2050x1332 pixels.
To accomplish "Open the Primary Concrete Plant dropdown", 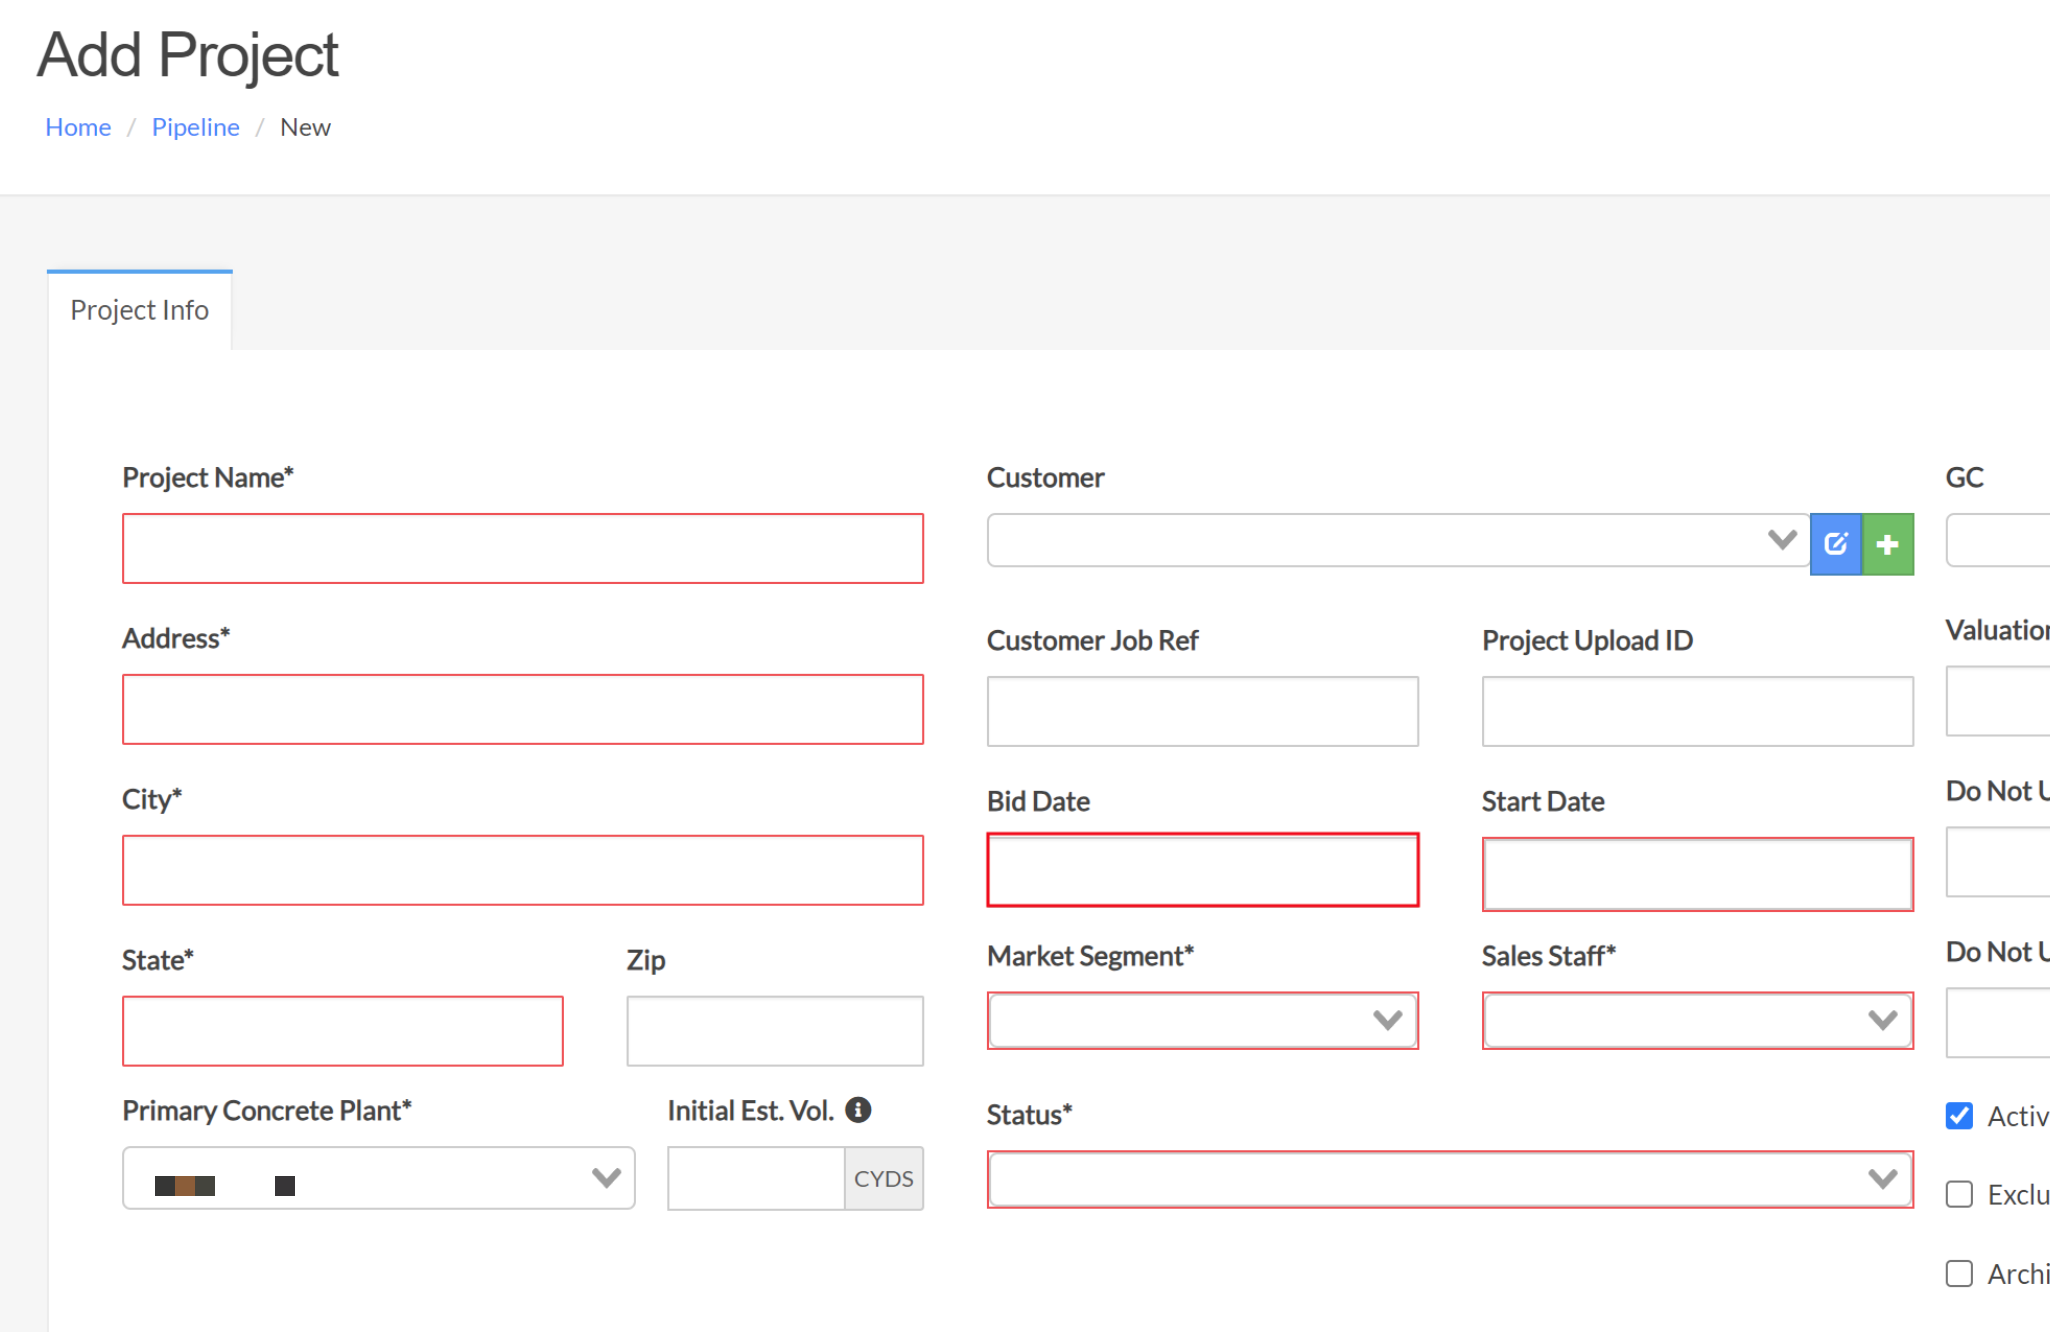I will (378, 1178).
